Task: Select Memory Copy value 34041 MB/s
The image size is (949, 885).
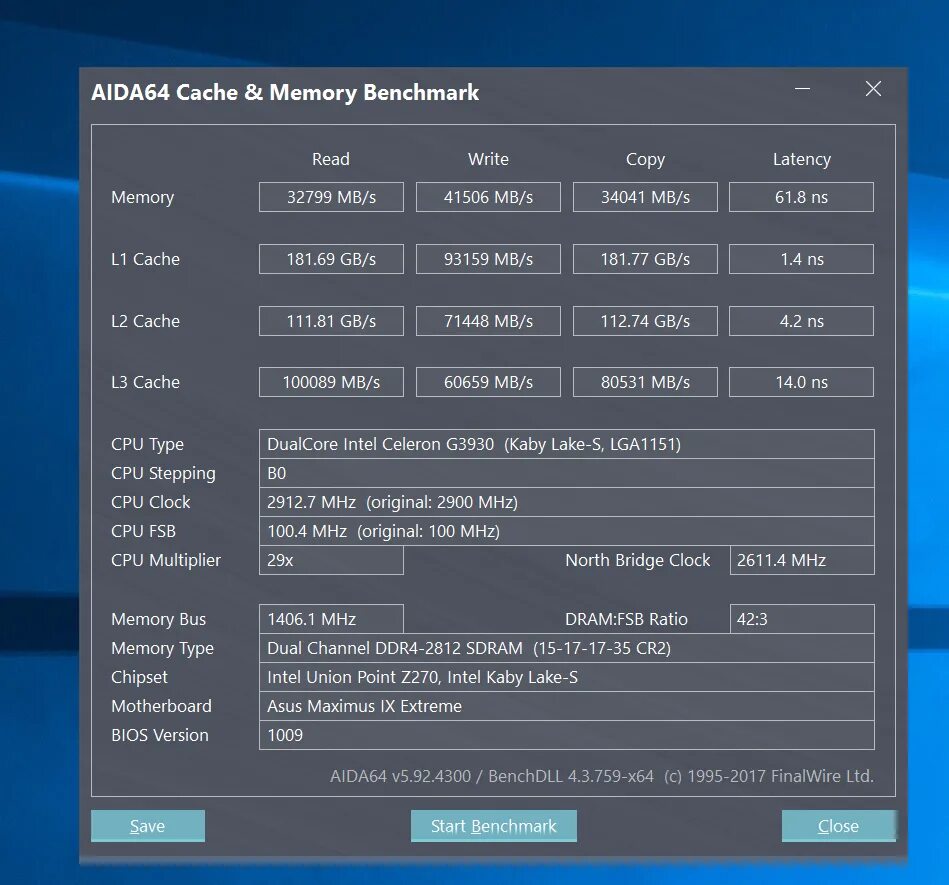Action: [645, 197]
